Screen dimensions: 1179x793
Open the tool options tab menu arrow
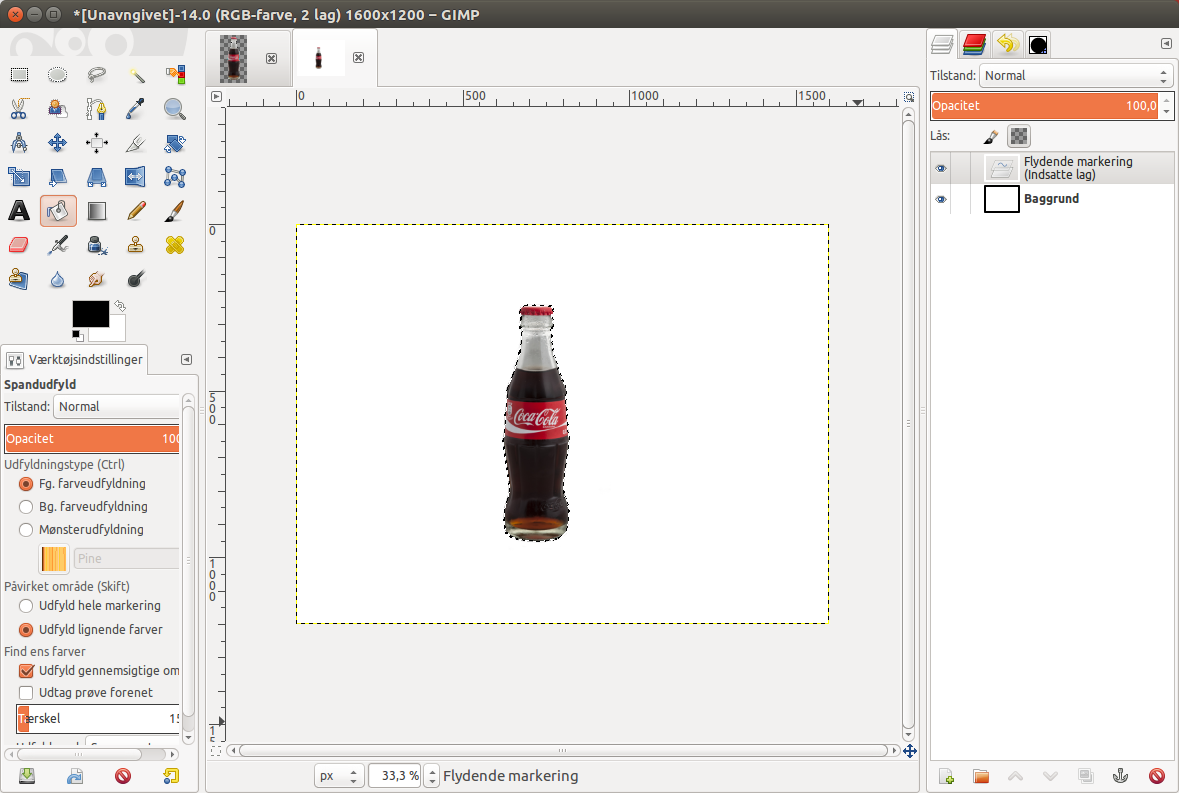click(186, 359)
